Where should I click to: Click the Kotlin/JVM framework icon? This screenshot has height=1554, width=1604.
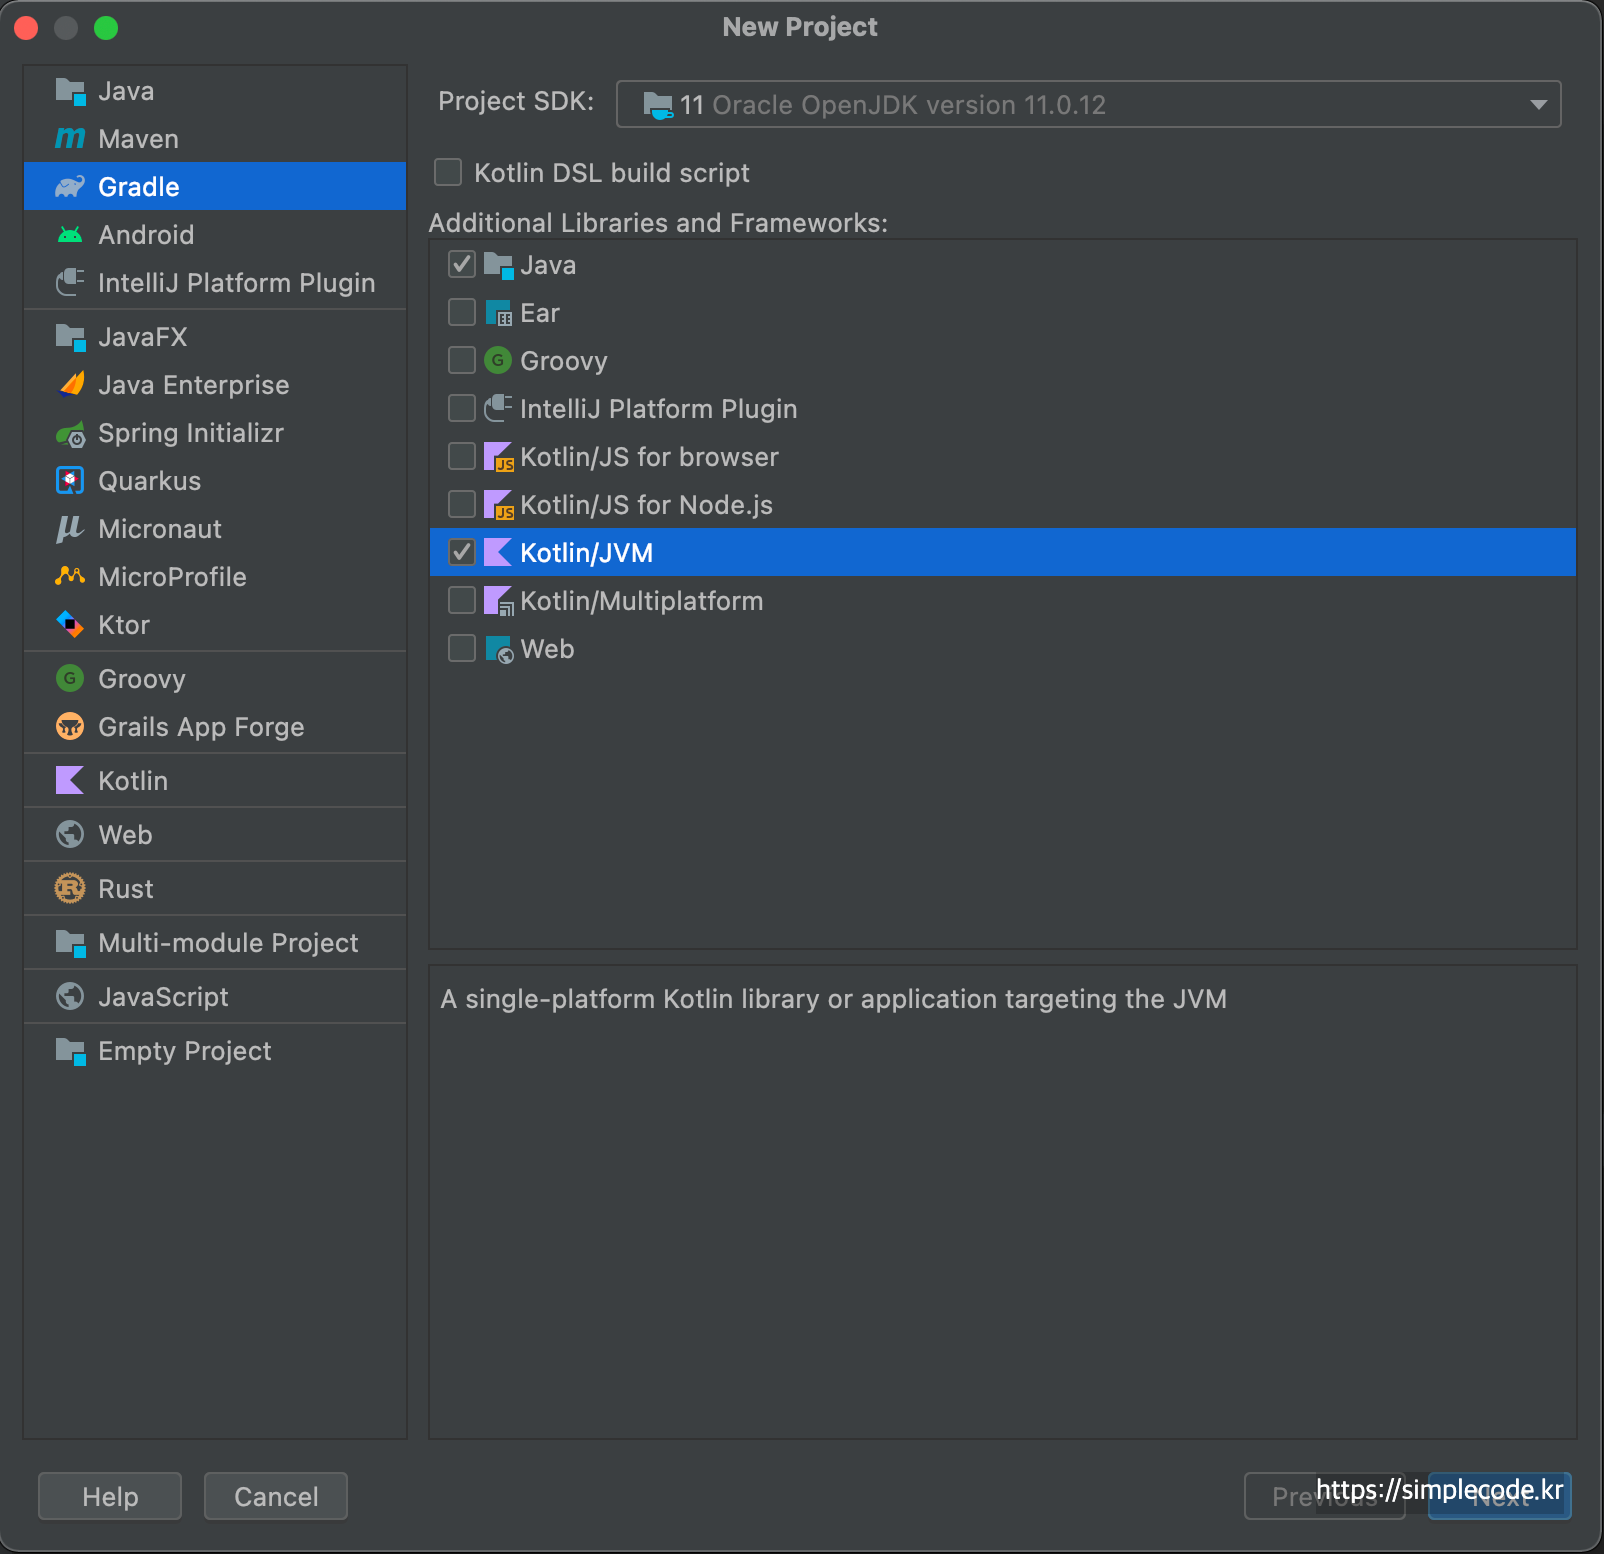[498, 553]
